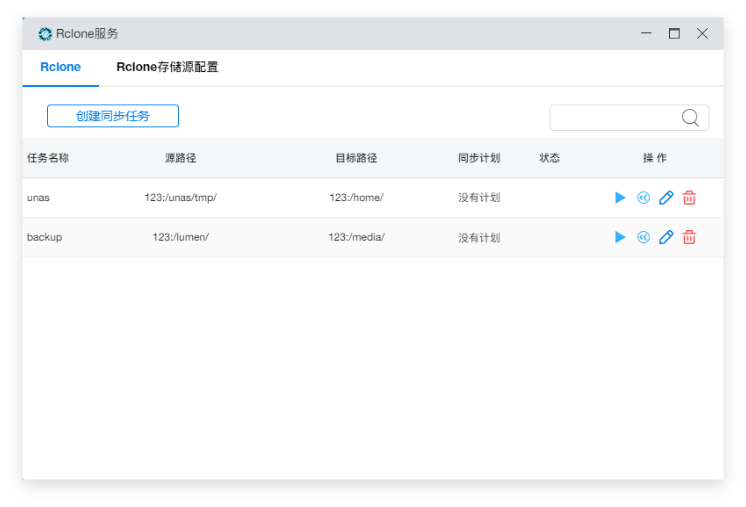The width and height of the screenshot is (746, 507).
Task: Click the rewind icon in backup row
Action: pyautogui.click(x=643, y=237)
